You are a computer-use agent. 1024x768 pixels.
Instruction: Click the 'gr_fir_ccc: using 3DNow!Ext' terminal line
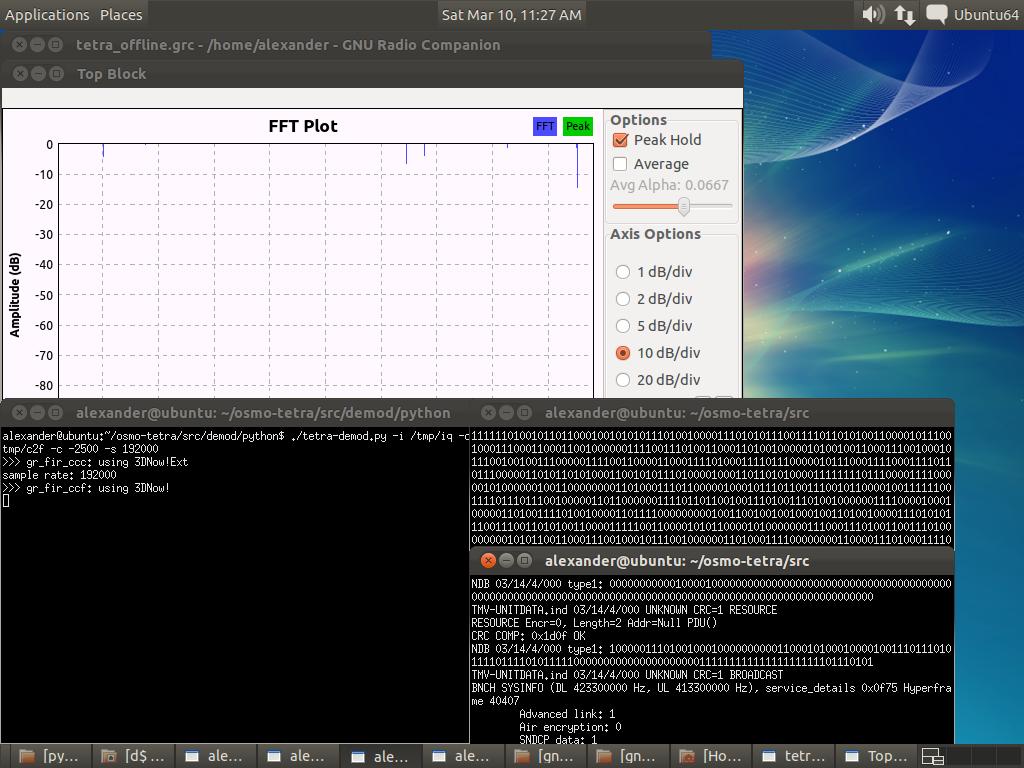pos(95,462)
